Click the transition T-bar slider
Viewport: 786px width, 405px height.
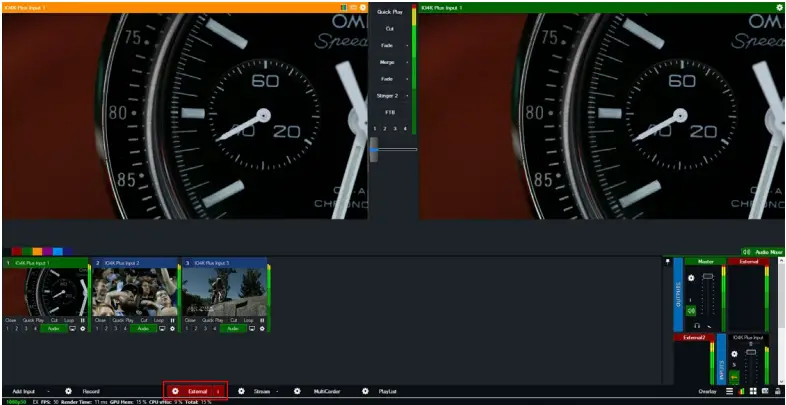(375, 150)
